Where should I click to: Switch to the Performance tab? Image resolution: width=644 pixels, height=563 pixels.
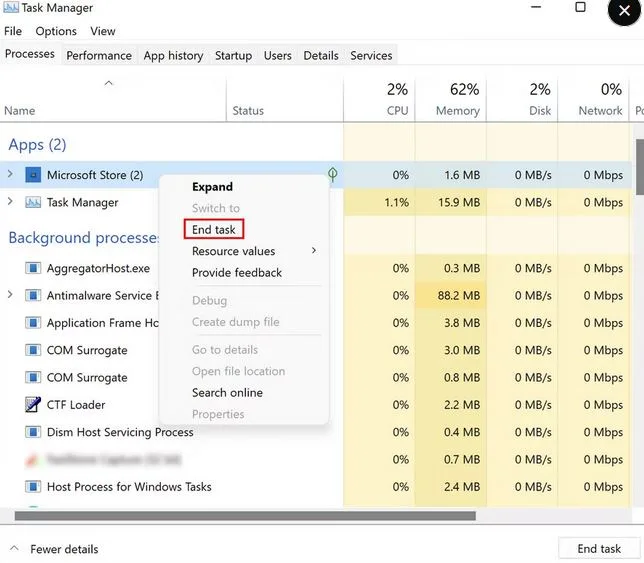pyautogui.click(x=99, y=55)
